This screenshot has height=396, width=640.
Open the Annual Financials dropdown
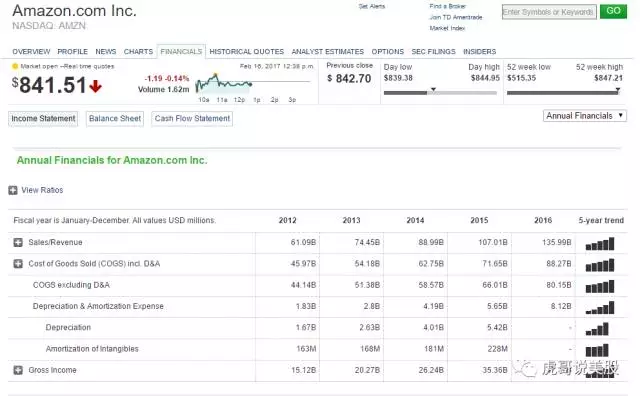tap(584, 116)
